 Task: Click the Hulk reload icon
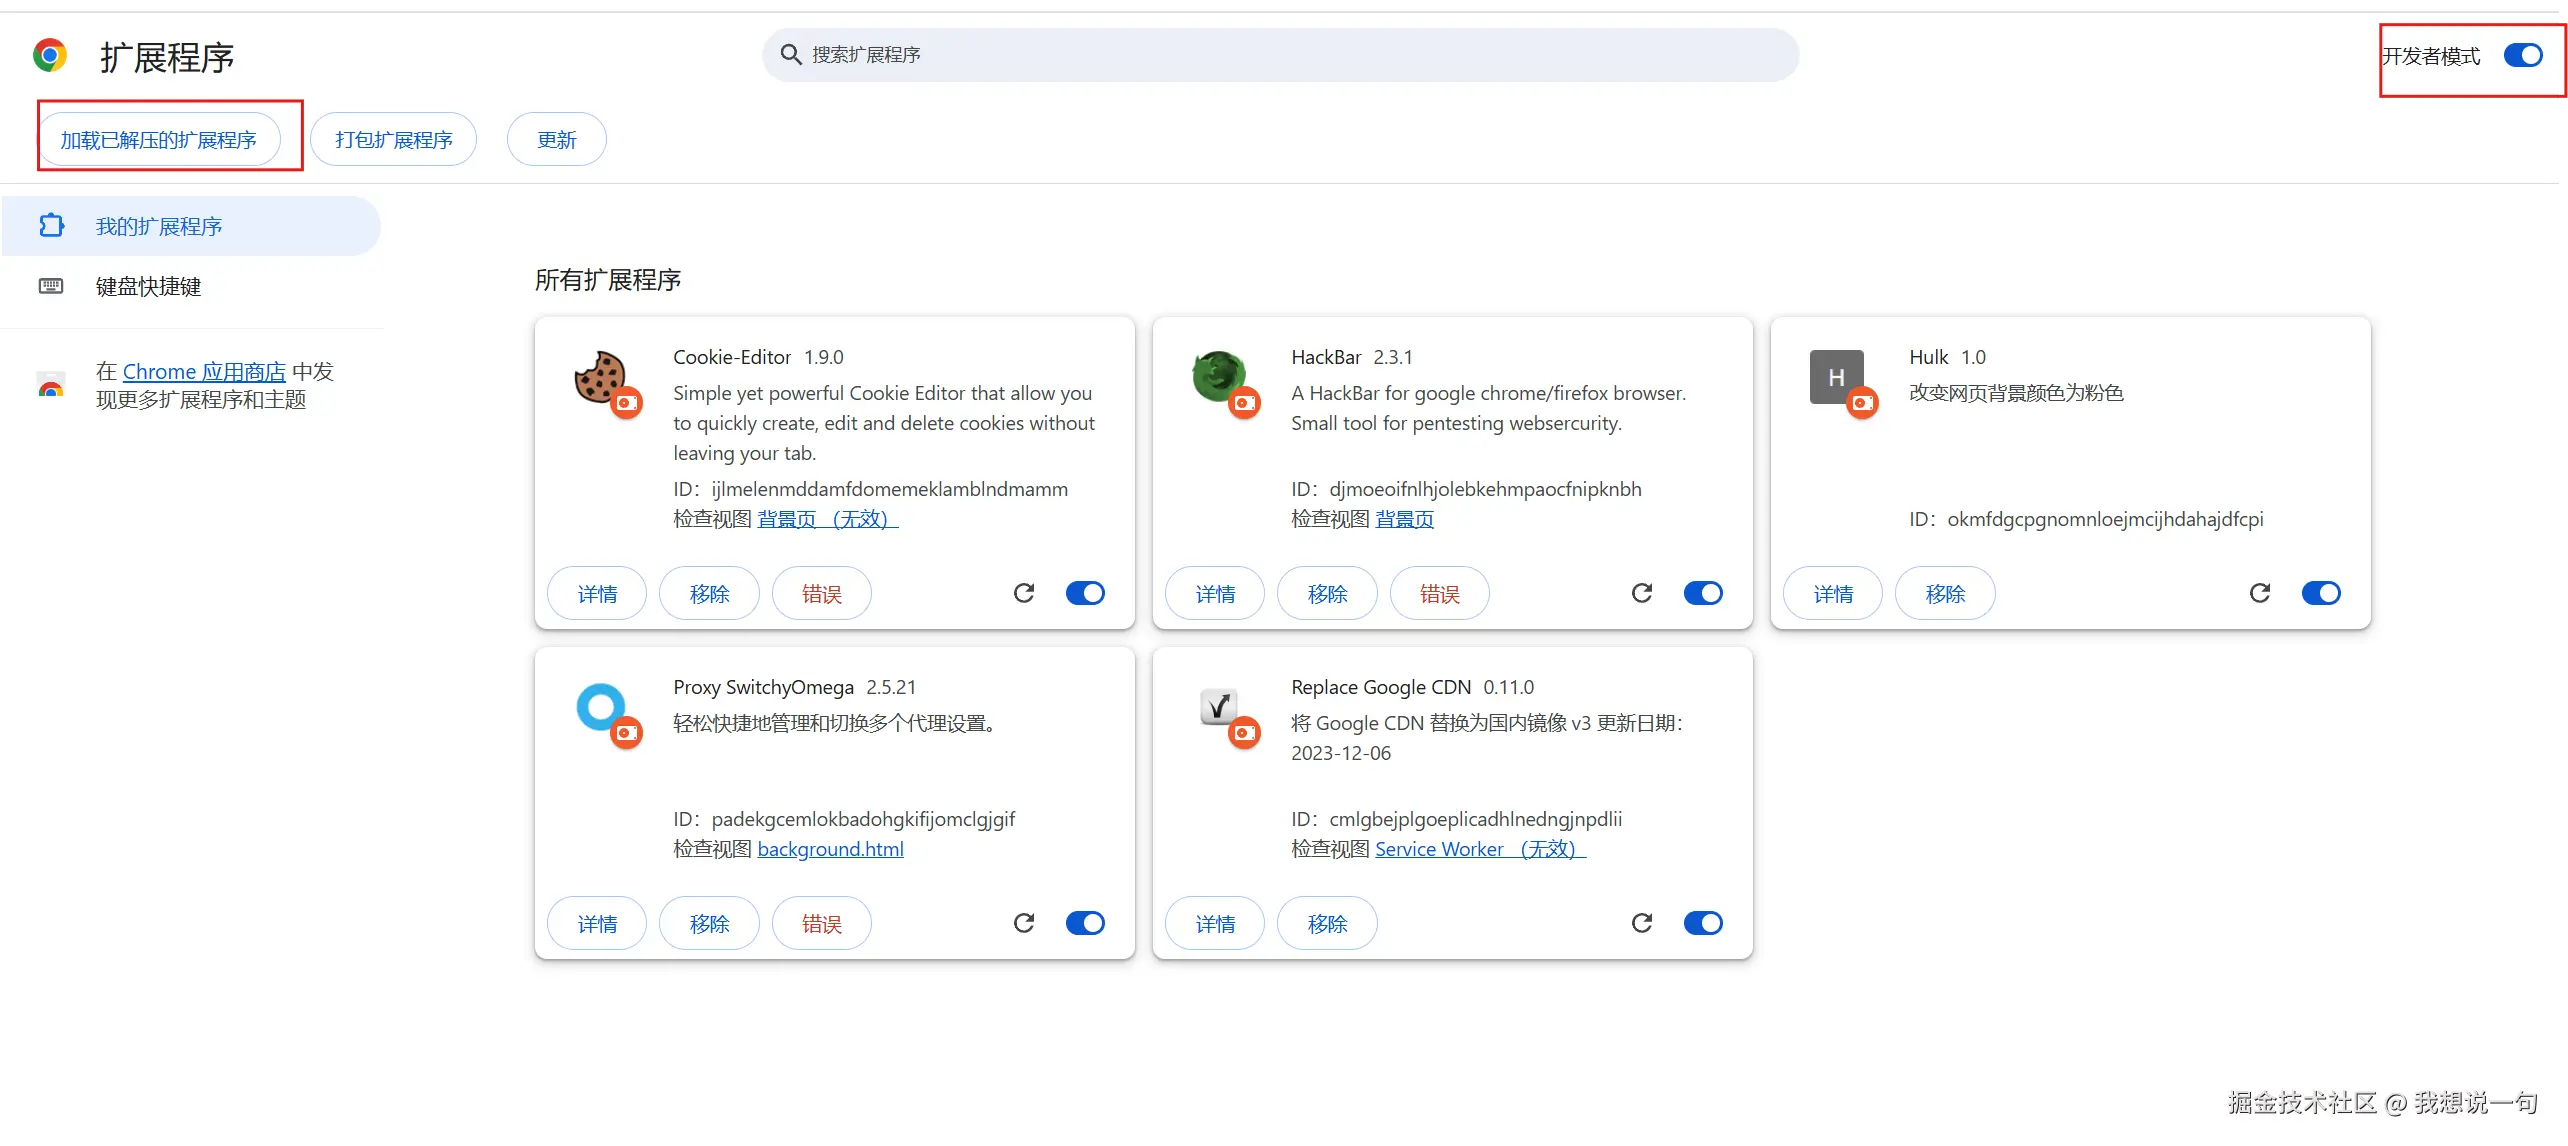[x=2260, y=593]
